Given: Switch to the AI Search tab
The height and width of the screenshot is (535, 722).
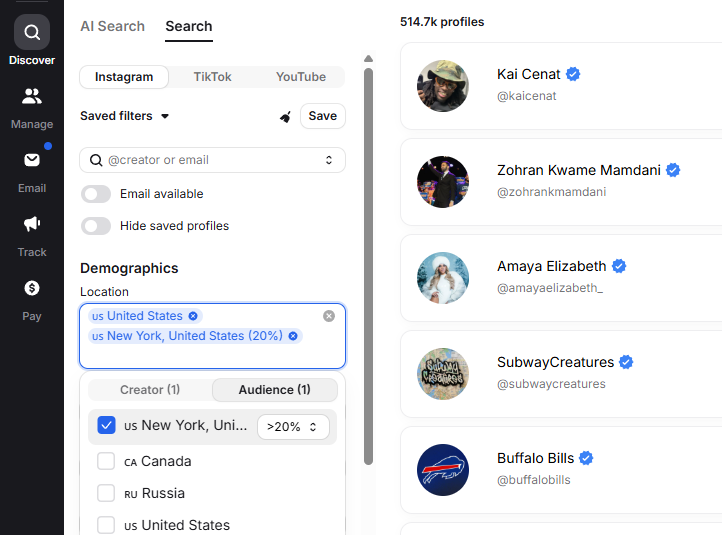Looking at the screenshot, I should [x=112, y=26].
